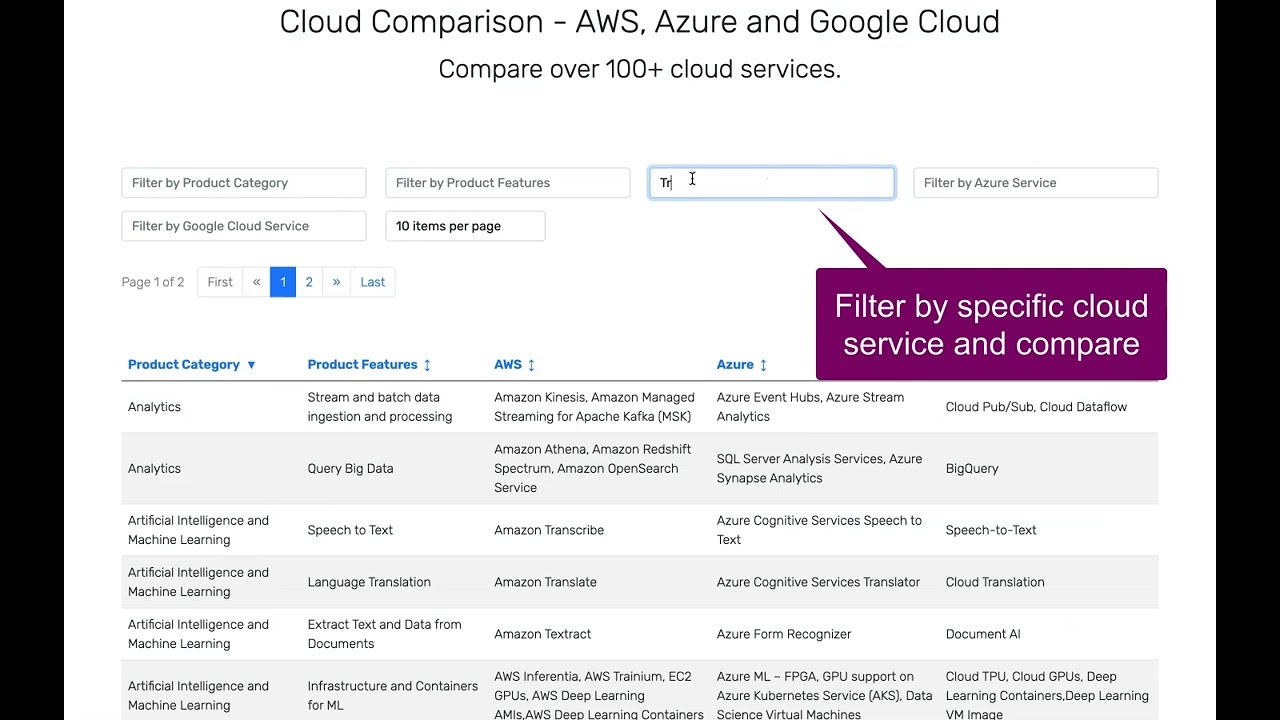The width and height of the screenshot is (1280, 720).
Task: Open the items per page dropdown
Action: tap(465, 226)
